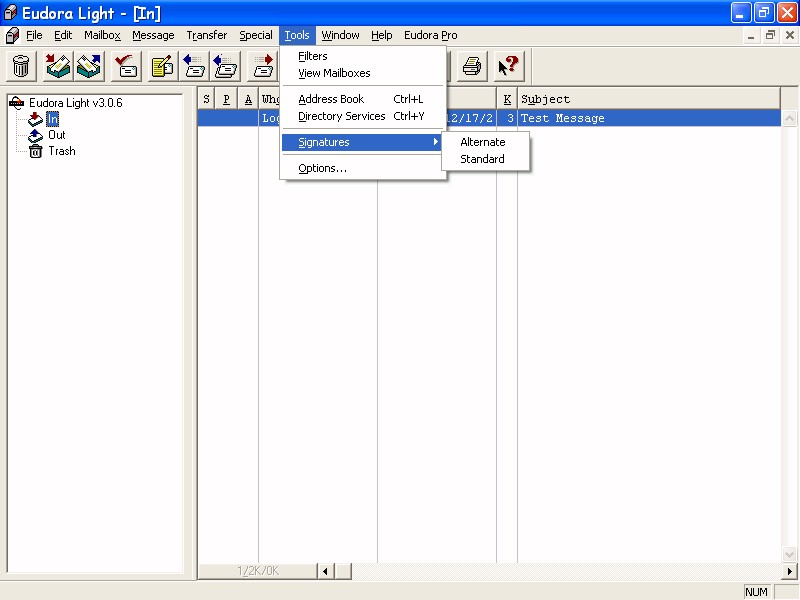Launch Directory Services from the Tools menu
Screen dimensions: 800x600
pyautogui.click(x=364, y=116)
